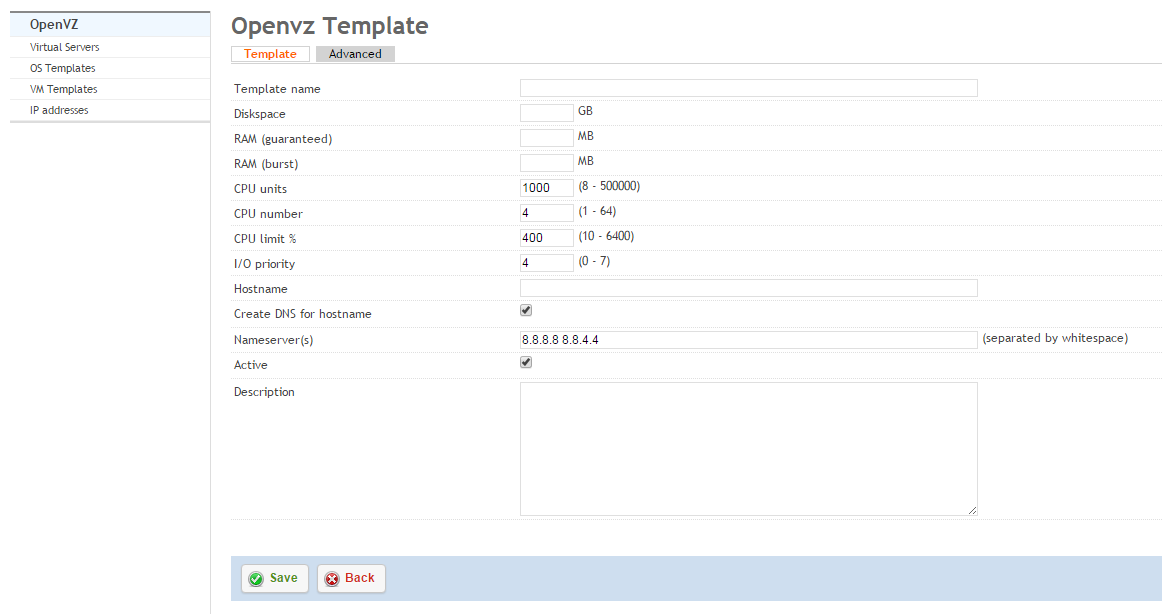Click inside the Description text area

point(748,449)
